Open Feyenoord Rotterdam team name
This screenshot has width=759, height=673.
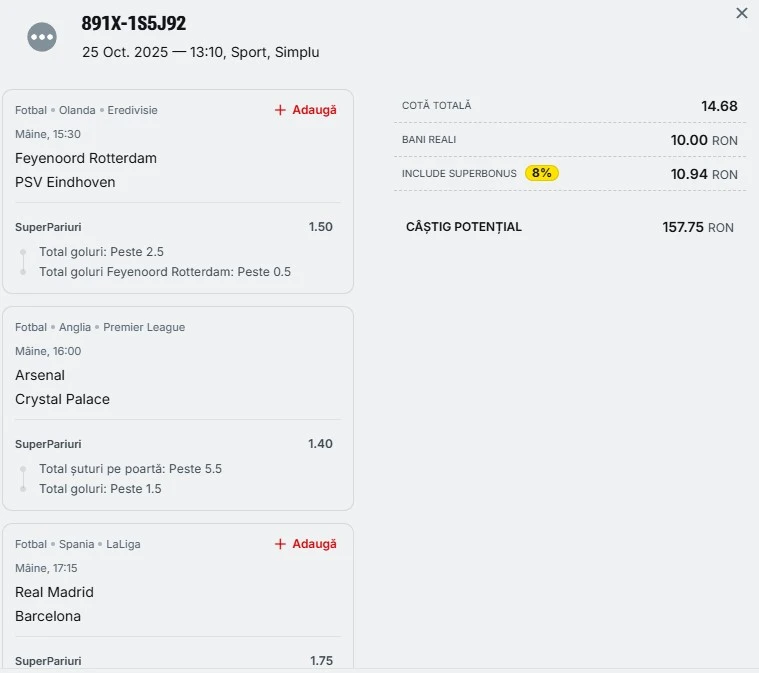pos(86,158)
